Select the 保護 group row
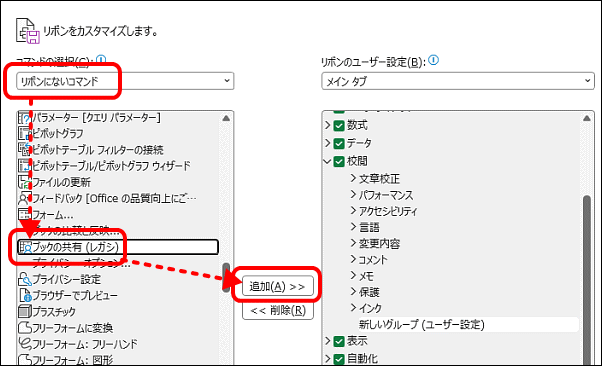Image resolution: width=602 pixels, height=366 pixels. click(x=369, y=292)
